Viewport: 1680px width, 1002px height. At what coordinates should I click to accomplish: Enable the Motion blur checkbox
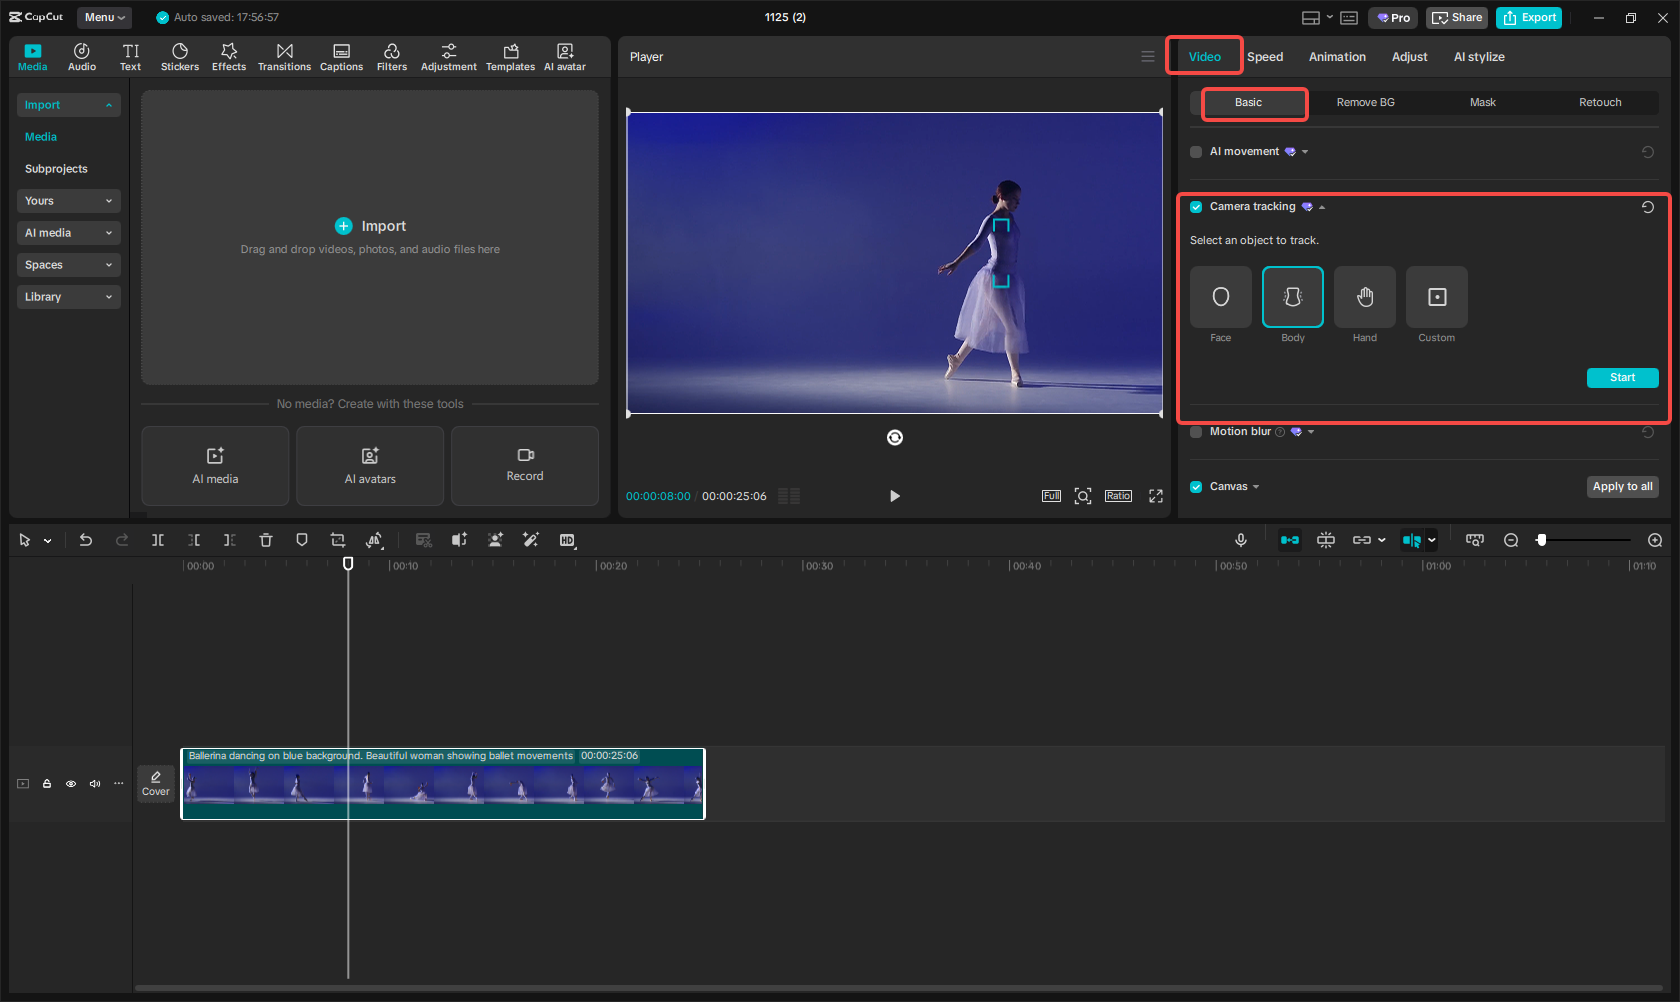click(x=1195, y=431)
